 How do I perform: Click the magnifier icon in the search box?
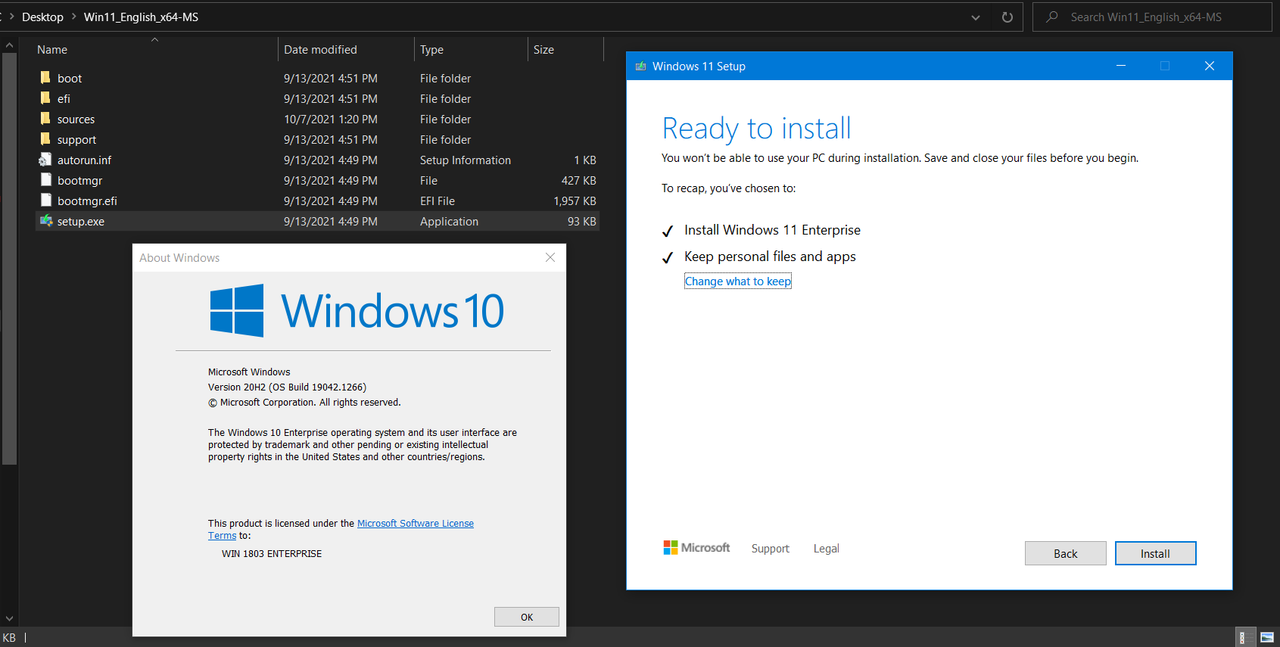pyautogui.click(x=1052, y=17)
